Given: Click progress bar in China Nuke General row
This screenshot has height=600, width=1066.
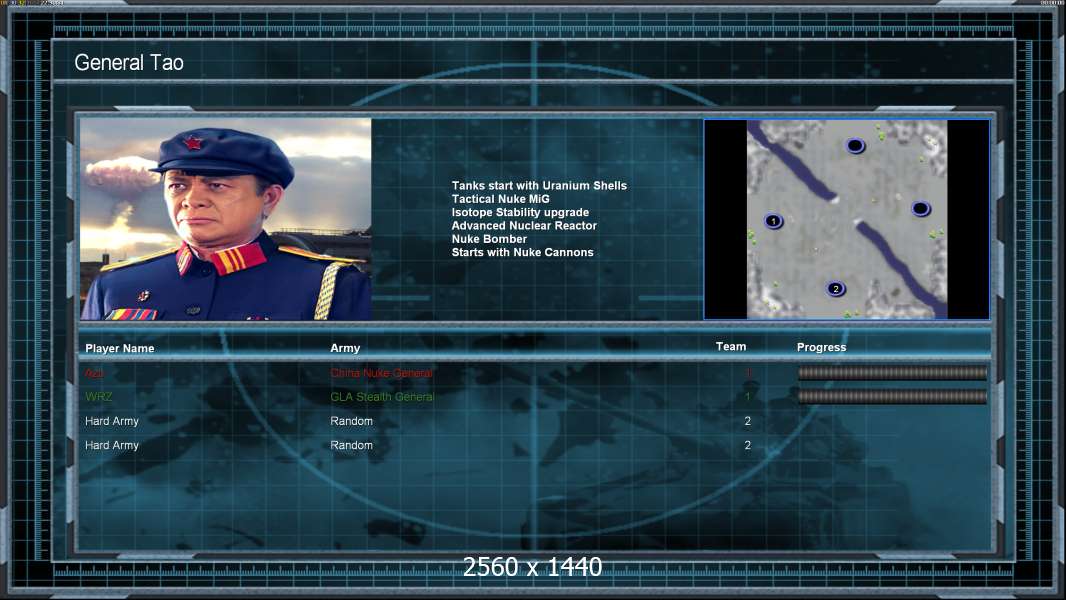Looking at the screenshot, I should point(892,372).
